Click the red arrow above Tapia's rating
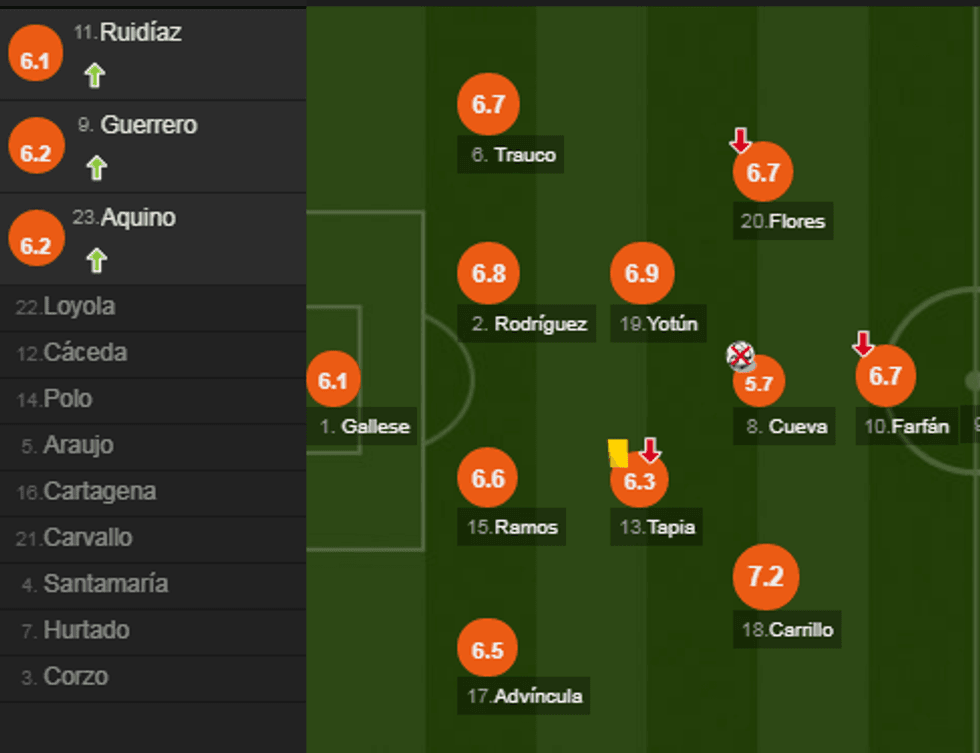 (650, 451)
